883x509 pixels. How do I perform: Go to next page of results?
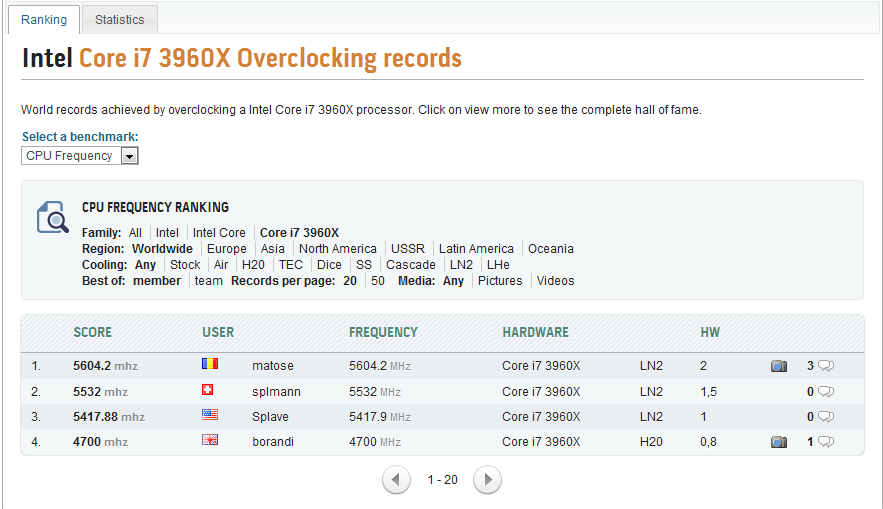[x=487, y=480]
